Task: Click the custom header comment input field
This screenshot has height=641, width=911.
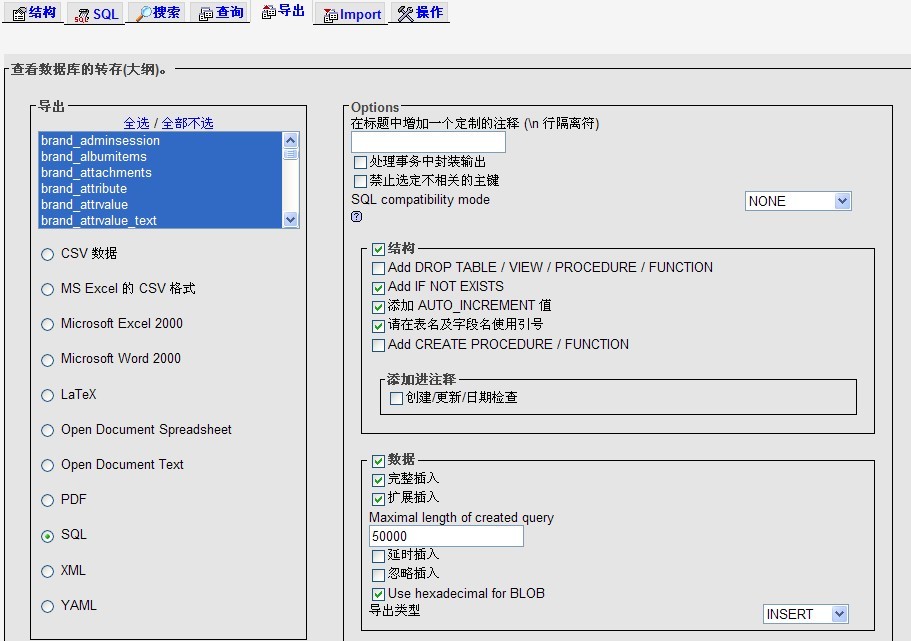Action: (x=428, y=142)
